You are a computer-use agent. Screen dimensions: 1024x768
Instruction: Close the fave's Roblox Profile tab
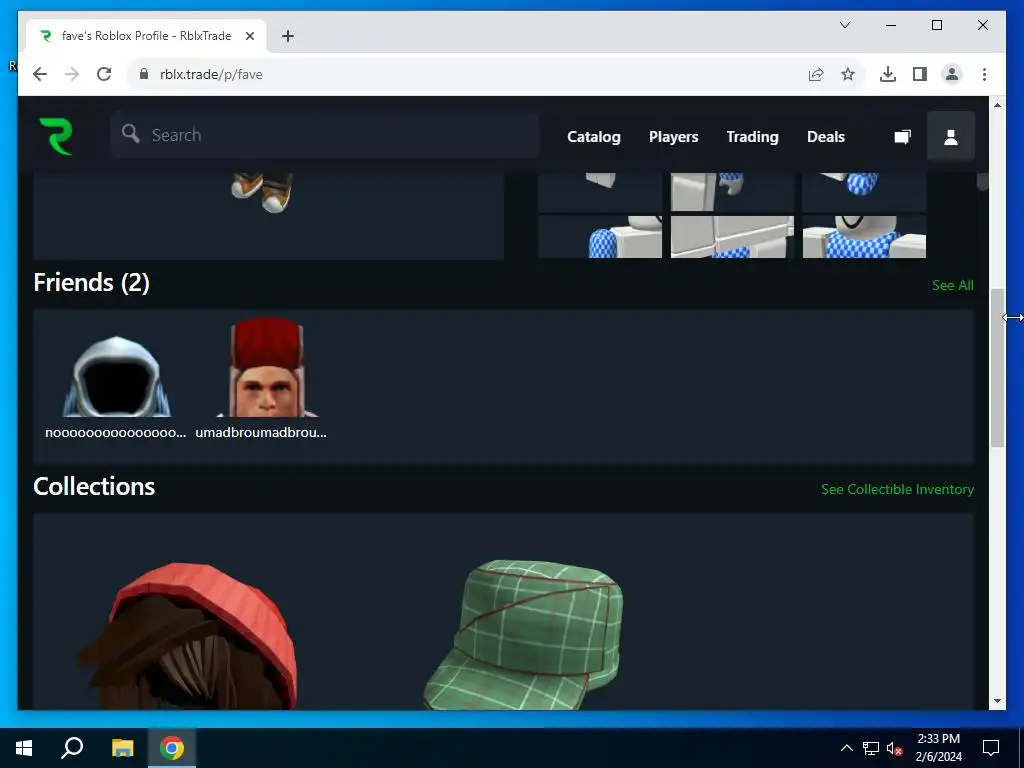(x=249, y=36)
